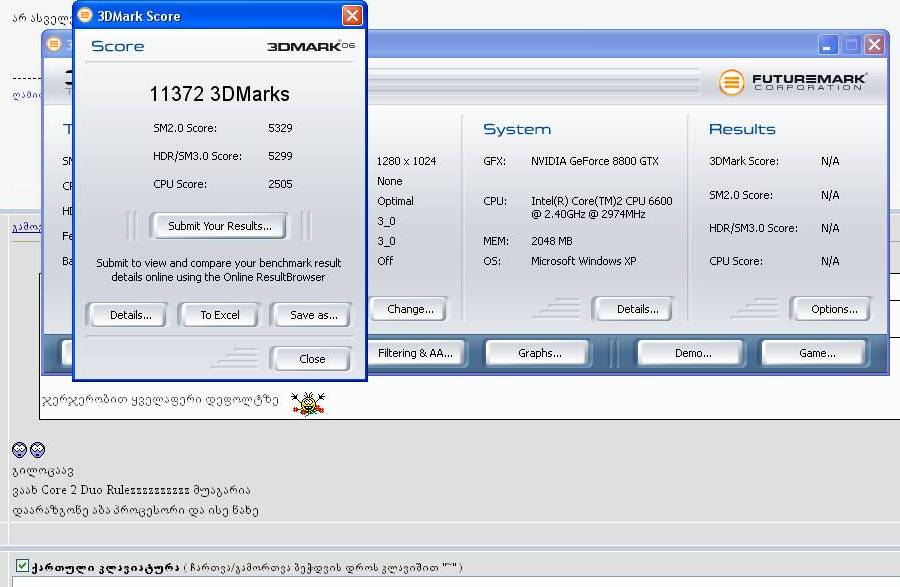900x587 pixels.
Task: Click the N/A value beside '3DMark Score:'
Action: [x=830, y=161]
